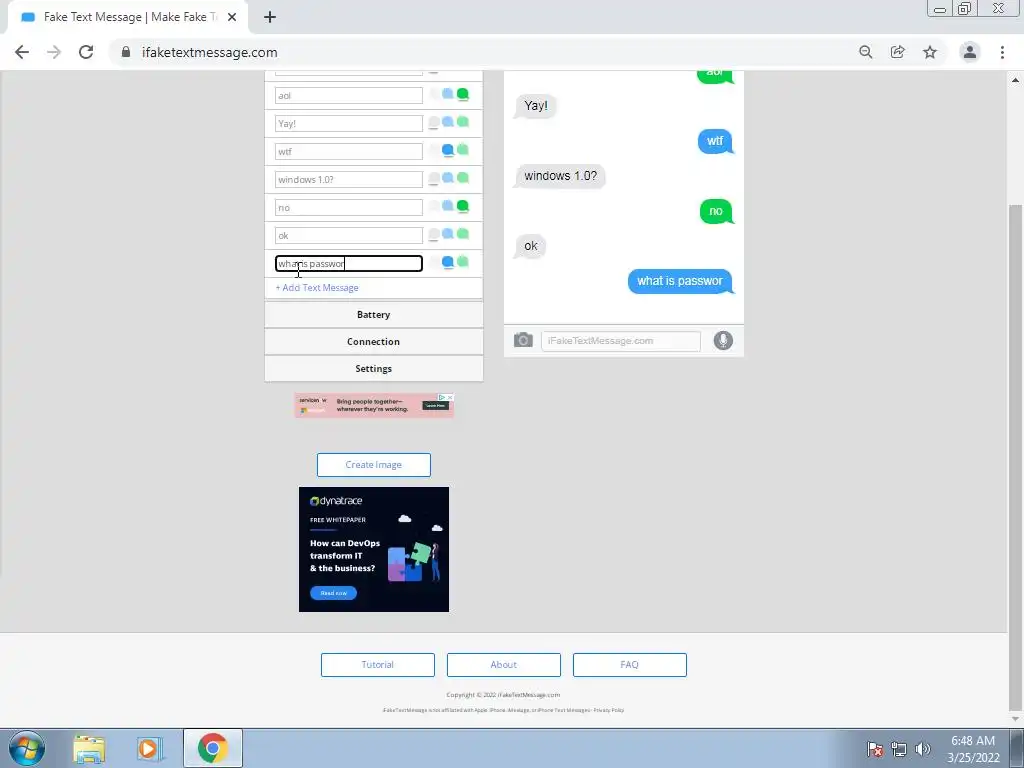This screenshot has width=1024, height=768.
Task: Expand the Battery section
Action: (x=374, y=315)
